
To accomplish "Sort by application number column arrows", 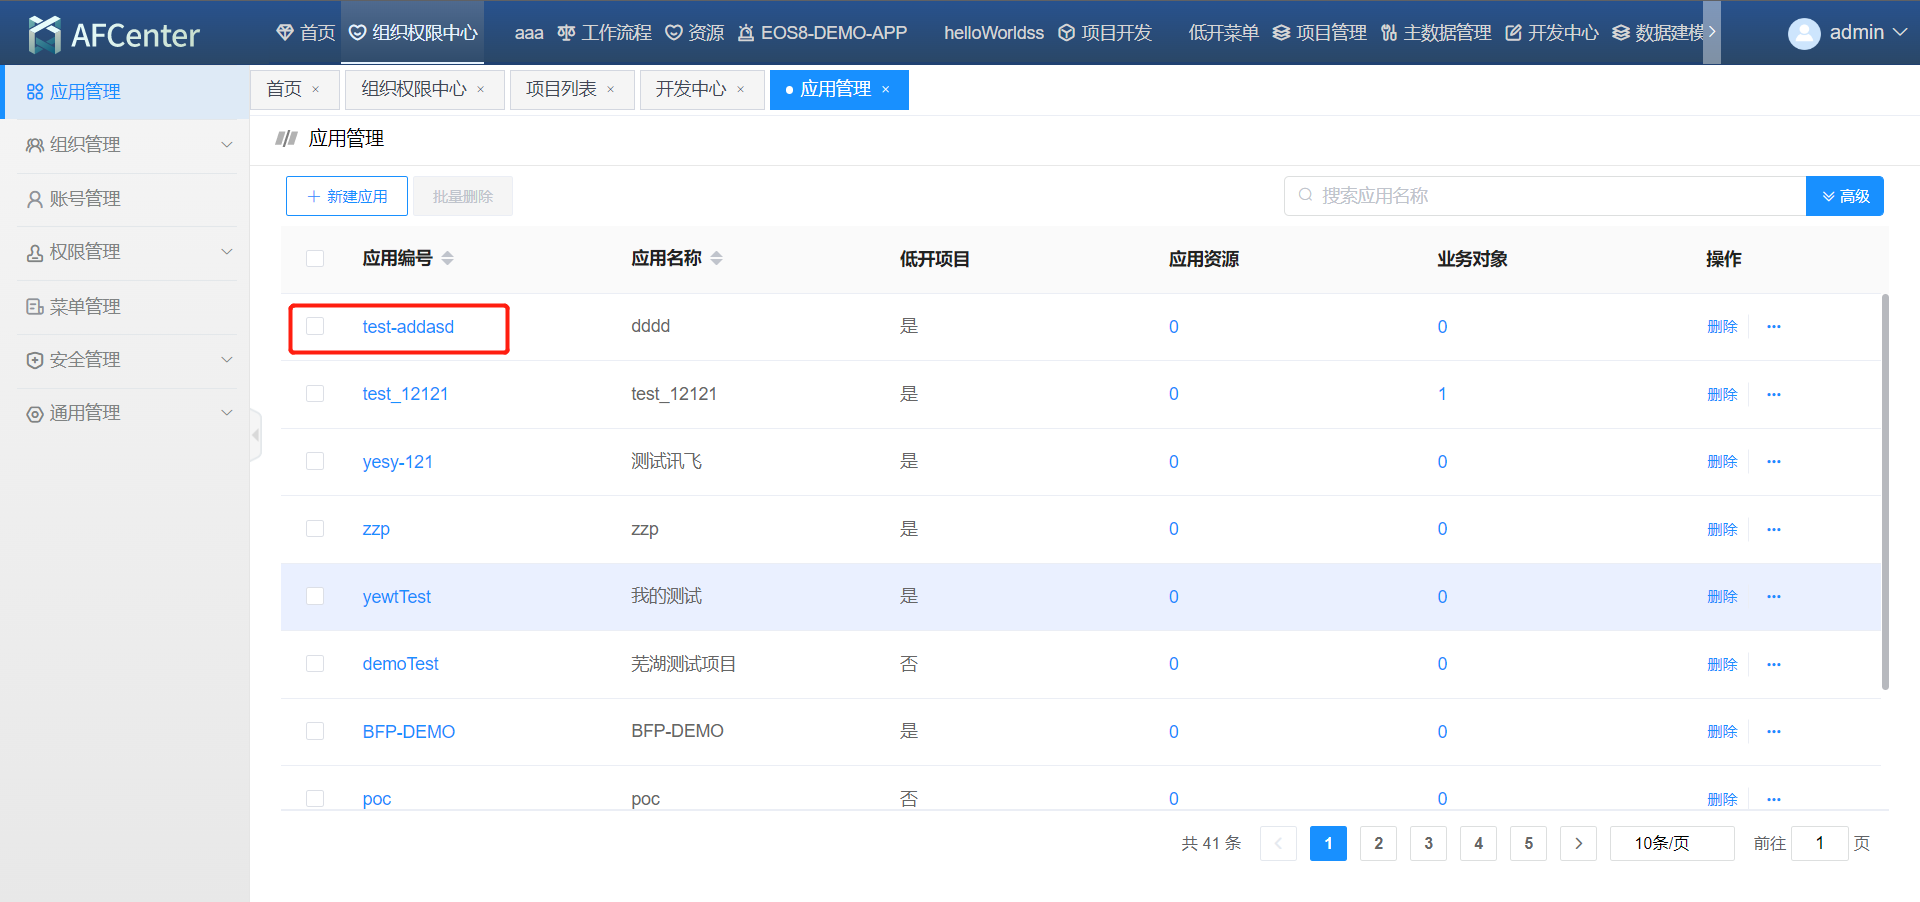I will pyautogui.click(x=447, y=258).
